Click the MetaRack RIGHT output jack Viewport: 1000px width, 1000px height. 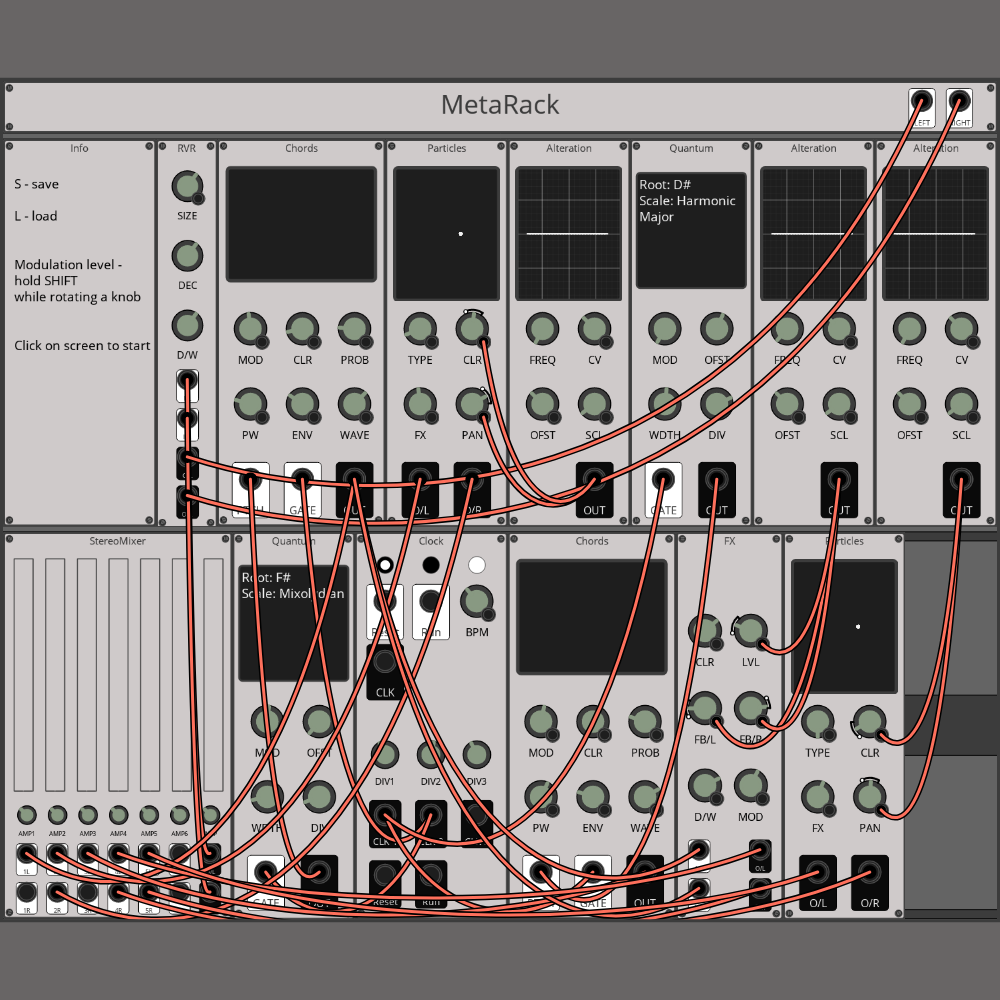(x=959, y=102)
